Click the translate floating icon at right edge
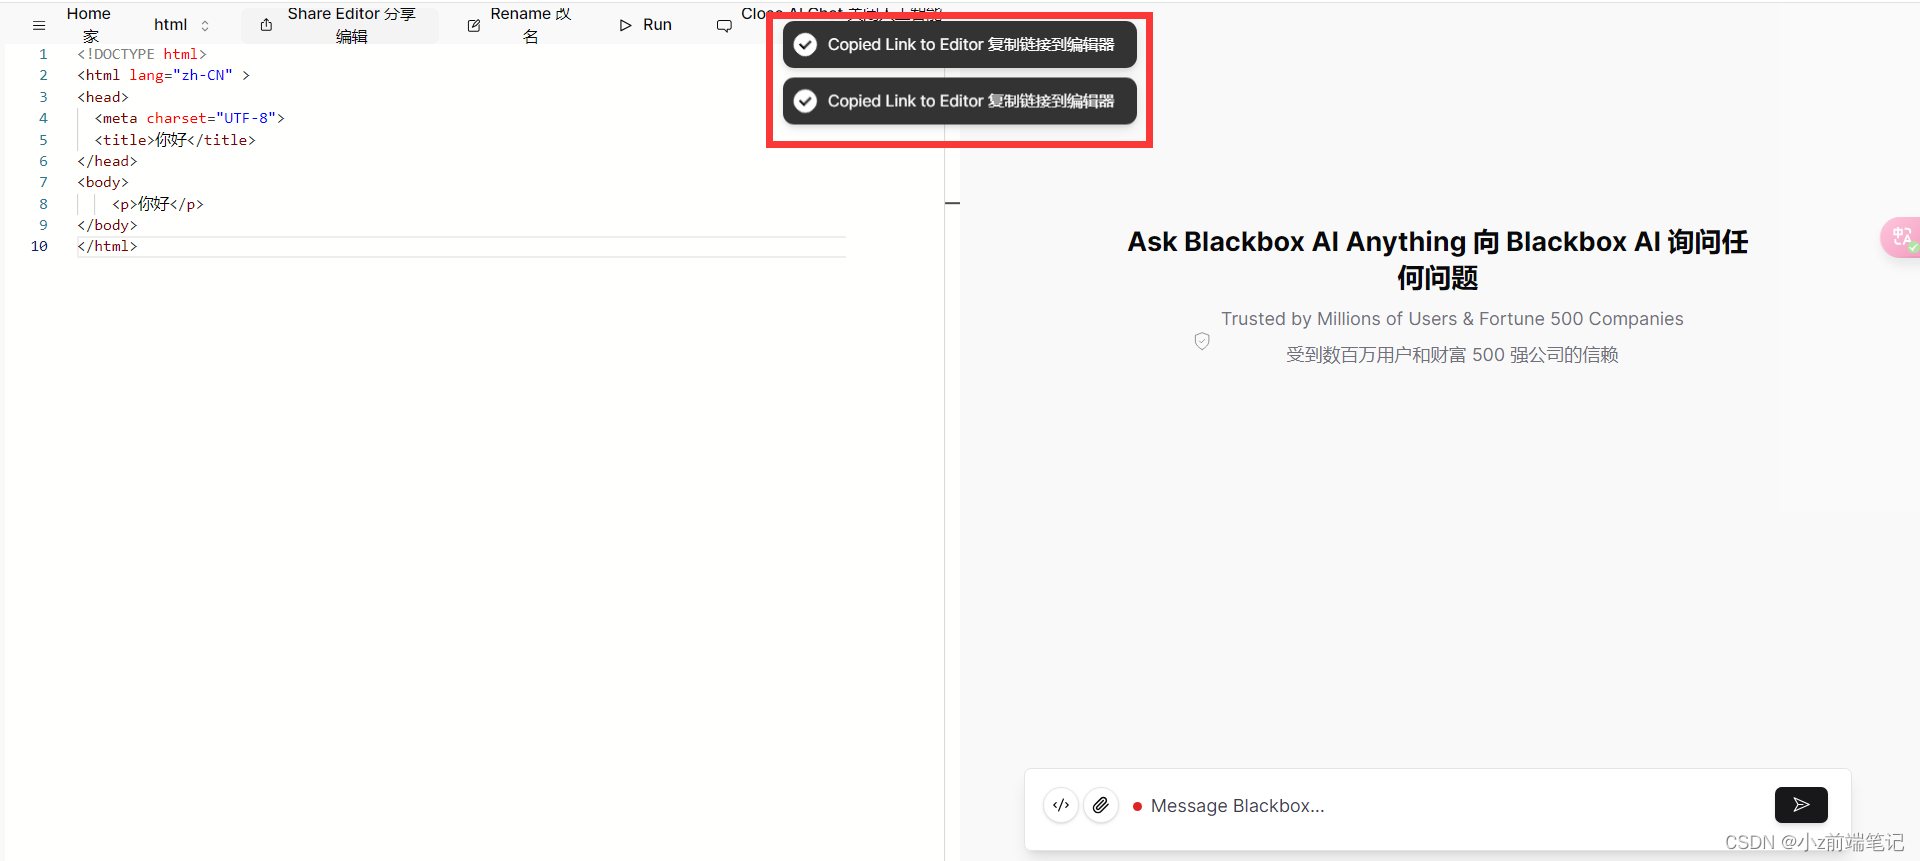 [1901, 237]
